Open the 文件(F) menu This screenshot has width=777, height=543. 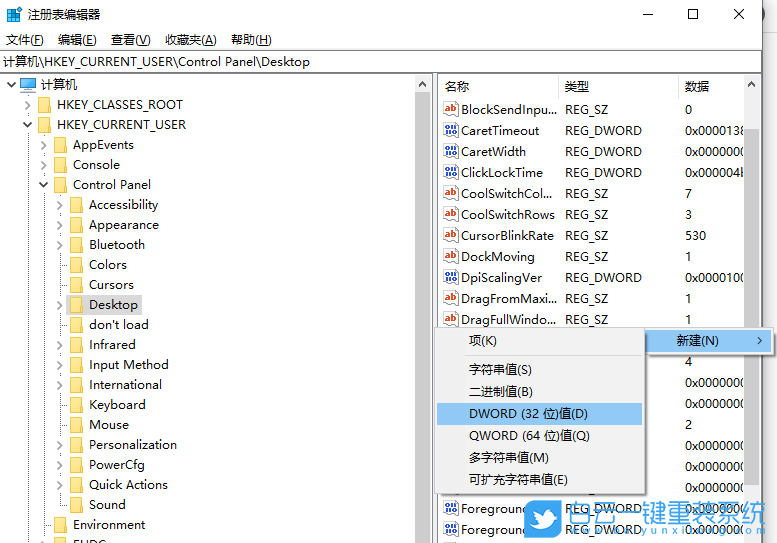click(25, 40)
